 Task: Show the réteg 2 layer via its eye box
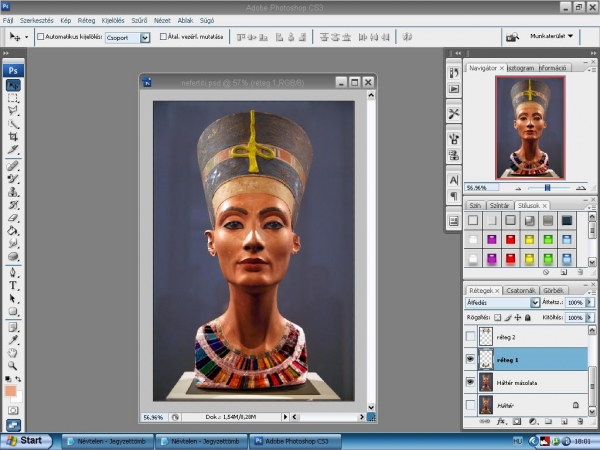[x=471, y=337]
